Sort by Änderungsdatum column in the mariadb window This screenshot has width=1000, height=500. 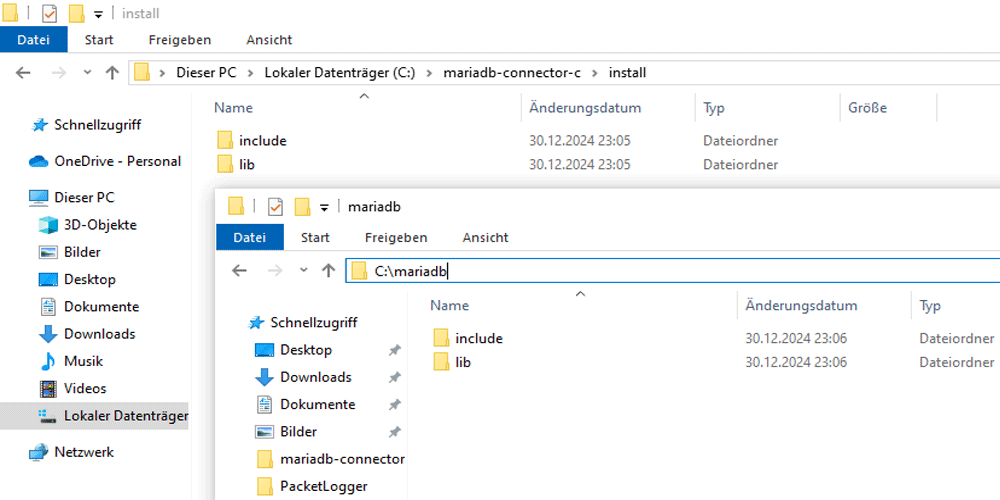(x=801, y=305)
